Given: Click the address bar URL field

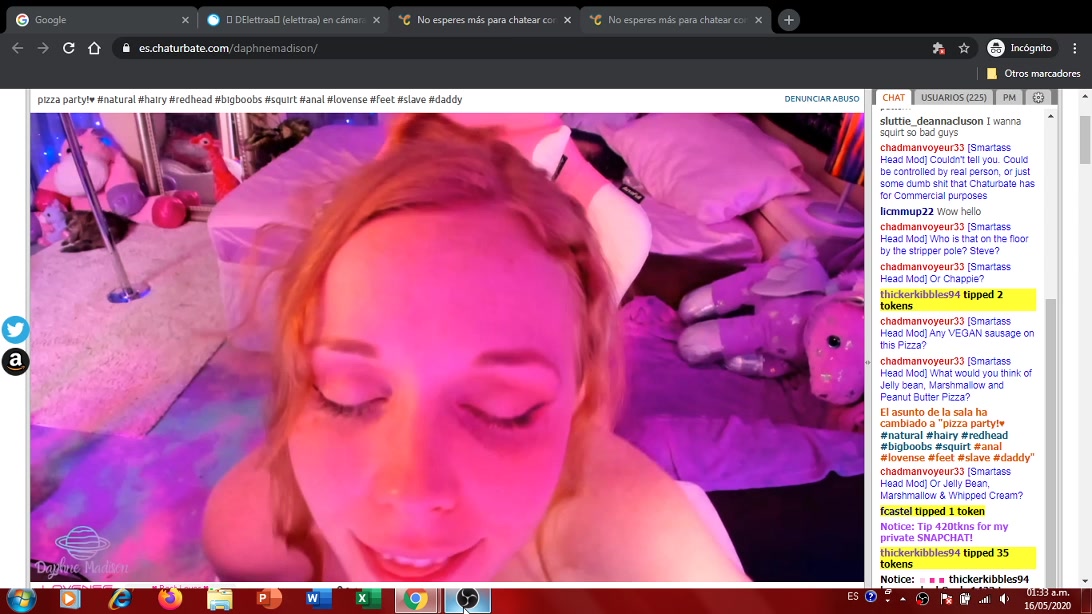Looking at the screenshot, I should tap(500, 48).
